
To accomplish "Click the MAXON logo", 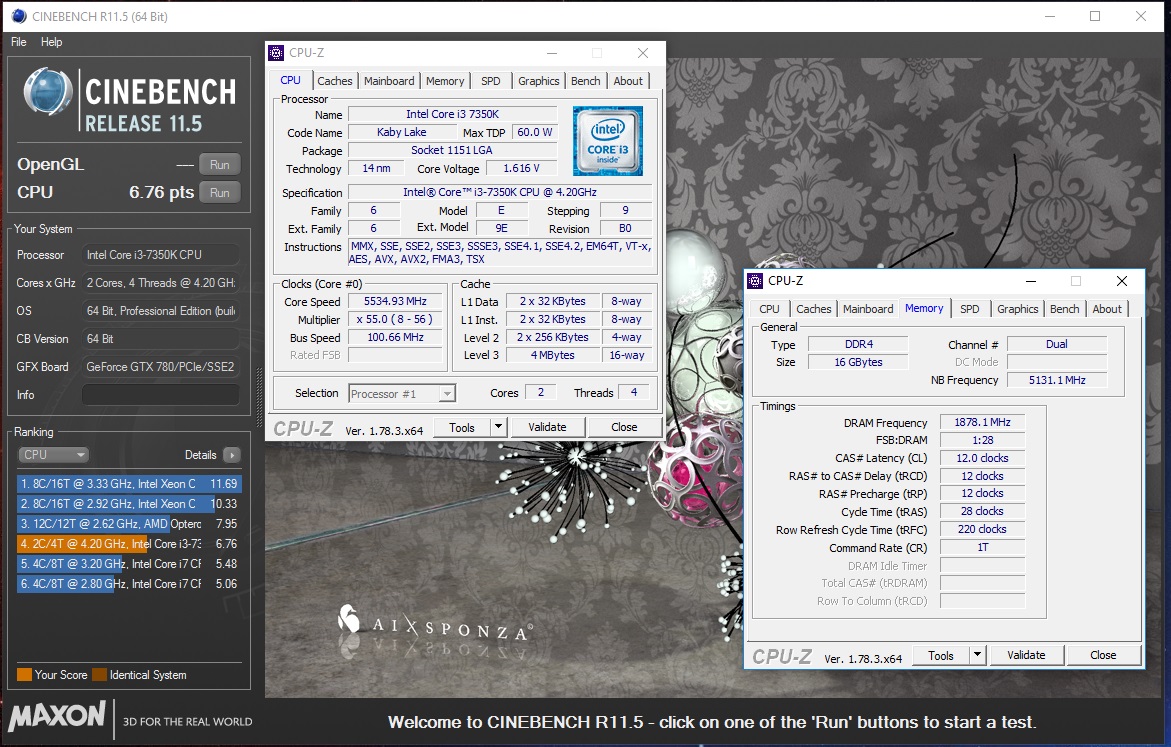I will click(x=57, y=717).
